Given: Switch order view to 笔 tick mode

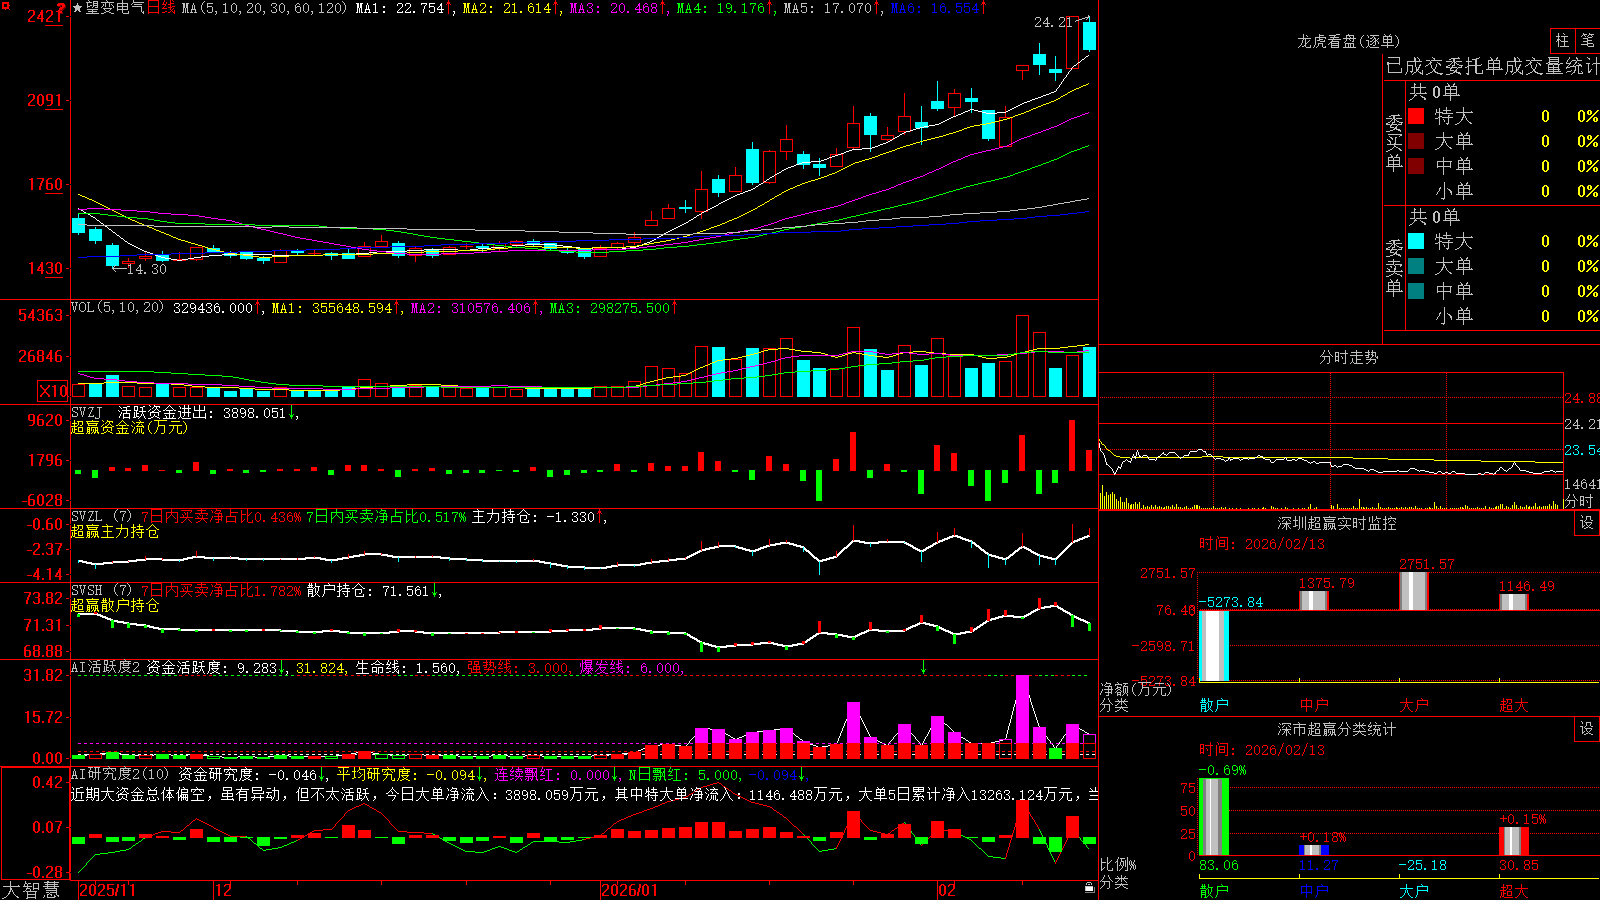Looking at the screenshot, I should (1587, 41).
